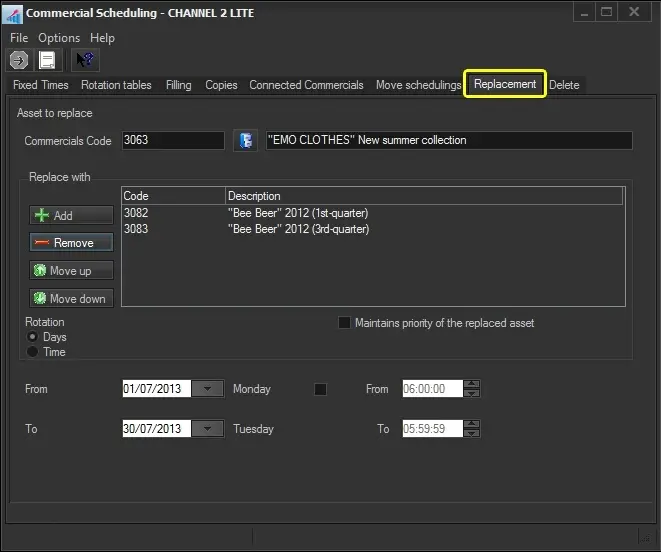Enable Maintains priority of the replaced asset
Image resolution: width=661 pixels, height=552 pixels.
[x=345, y=323]
